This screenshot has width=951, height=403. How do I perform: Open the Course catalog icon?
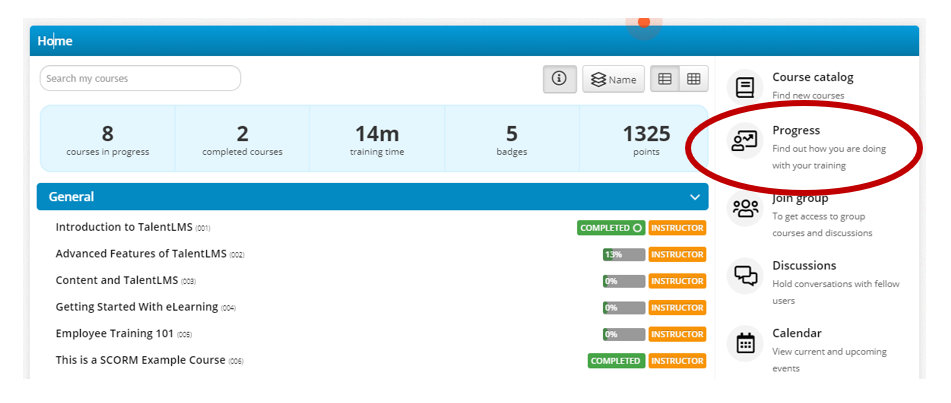pos(745,87)
